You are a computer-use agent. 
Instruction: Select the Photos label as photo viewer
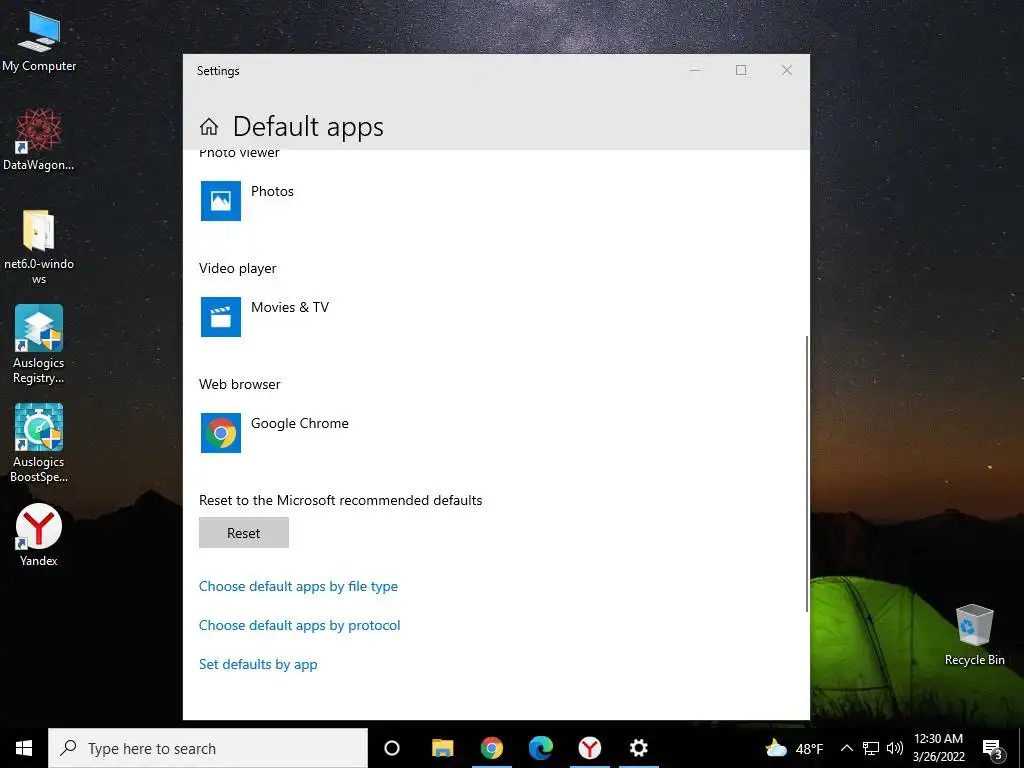pos(272,191)
